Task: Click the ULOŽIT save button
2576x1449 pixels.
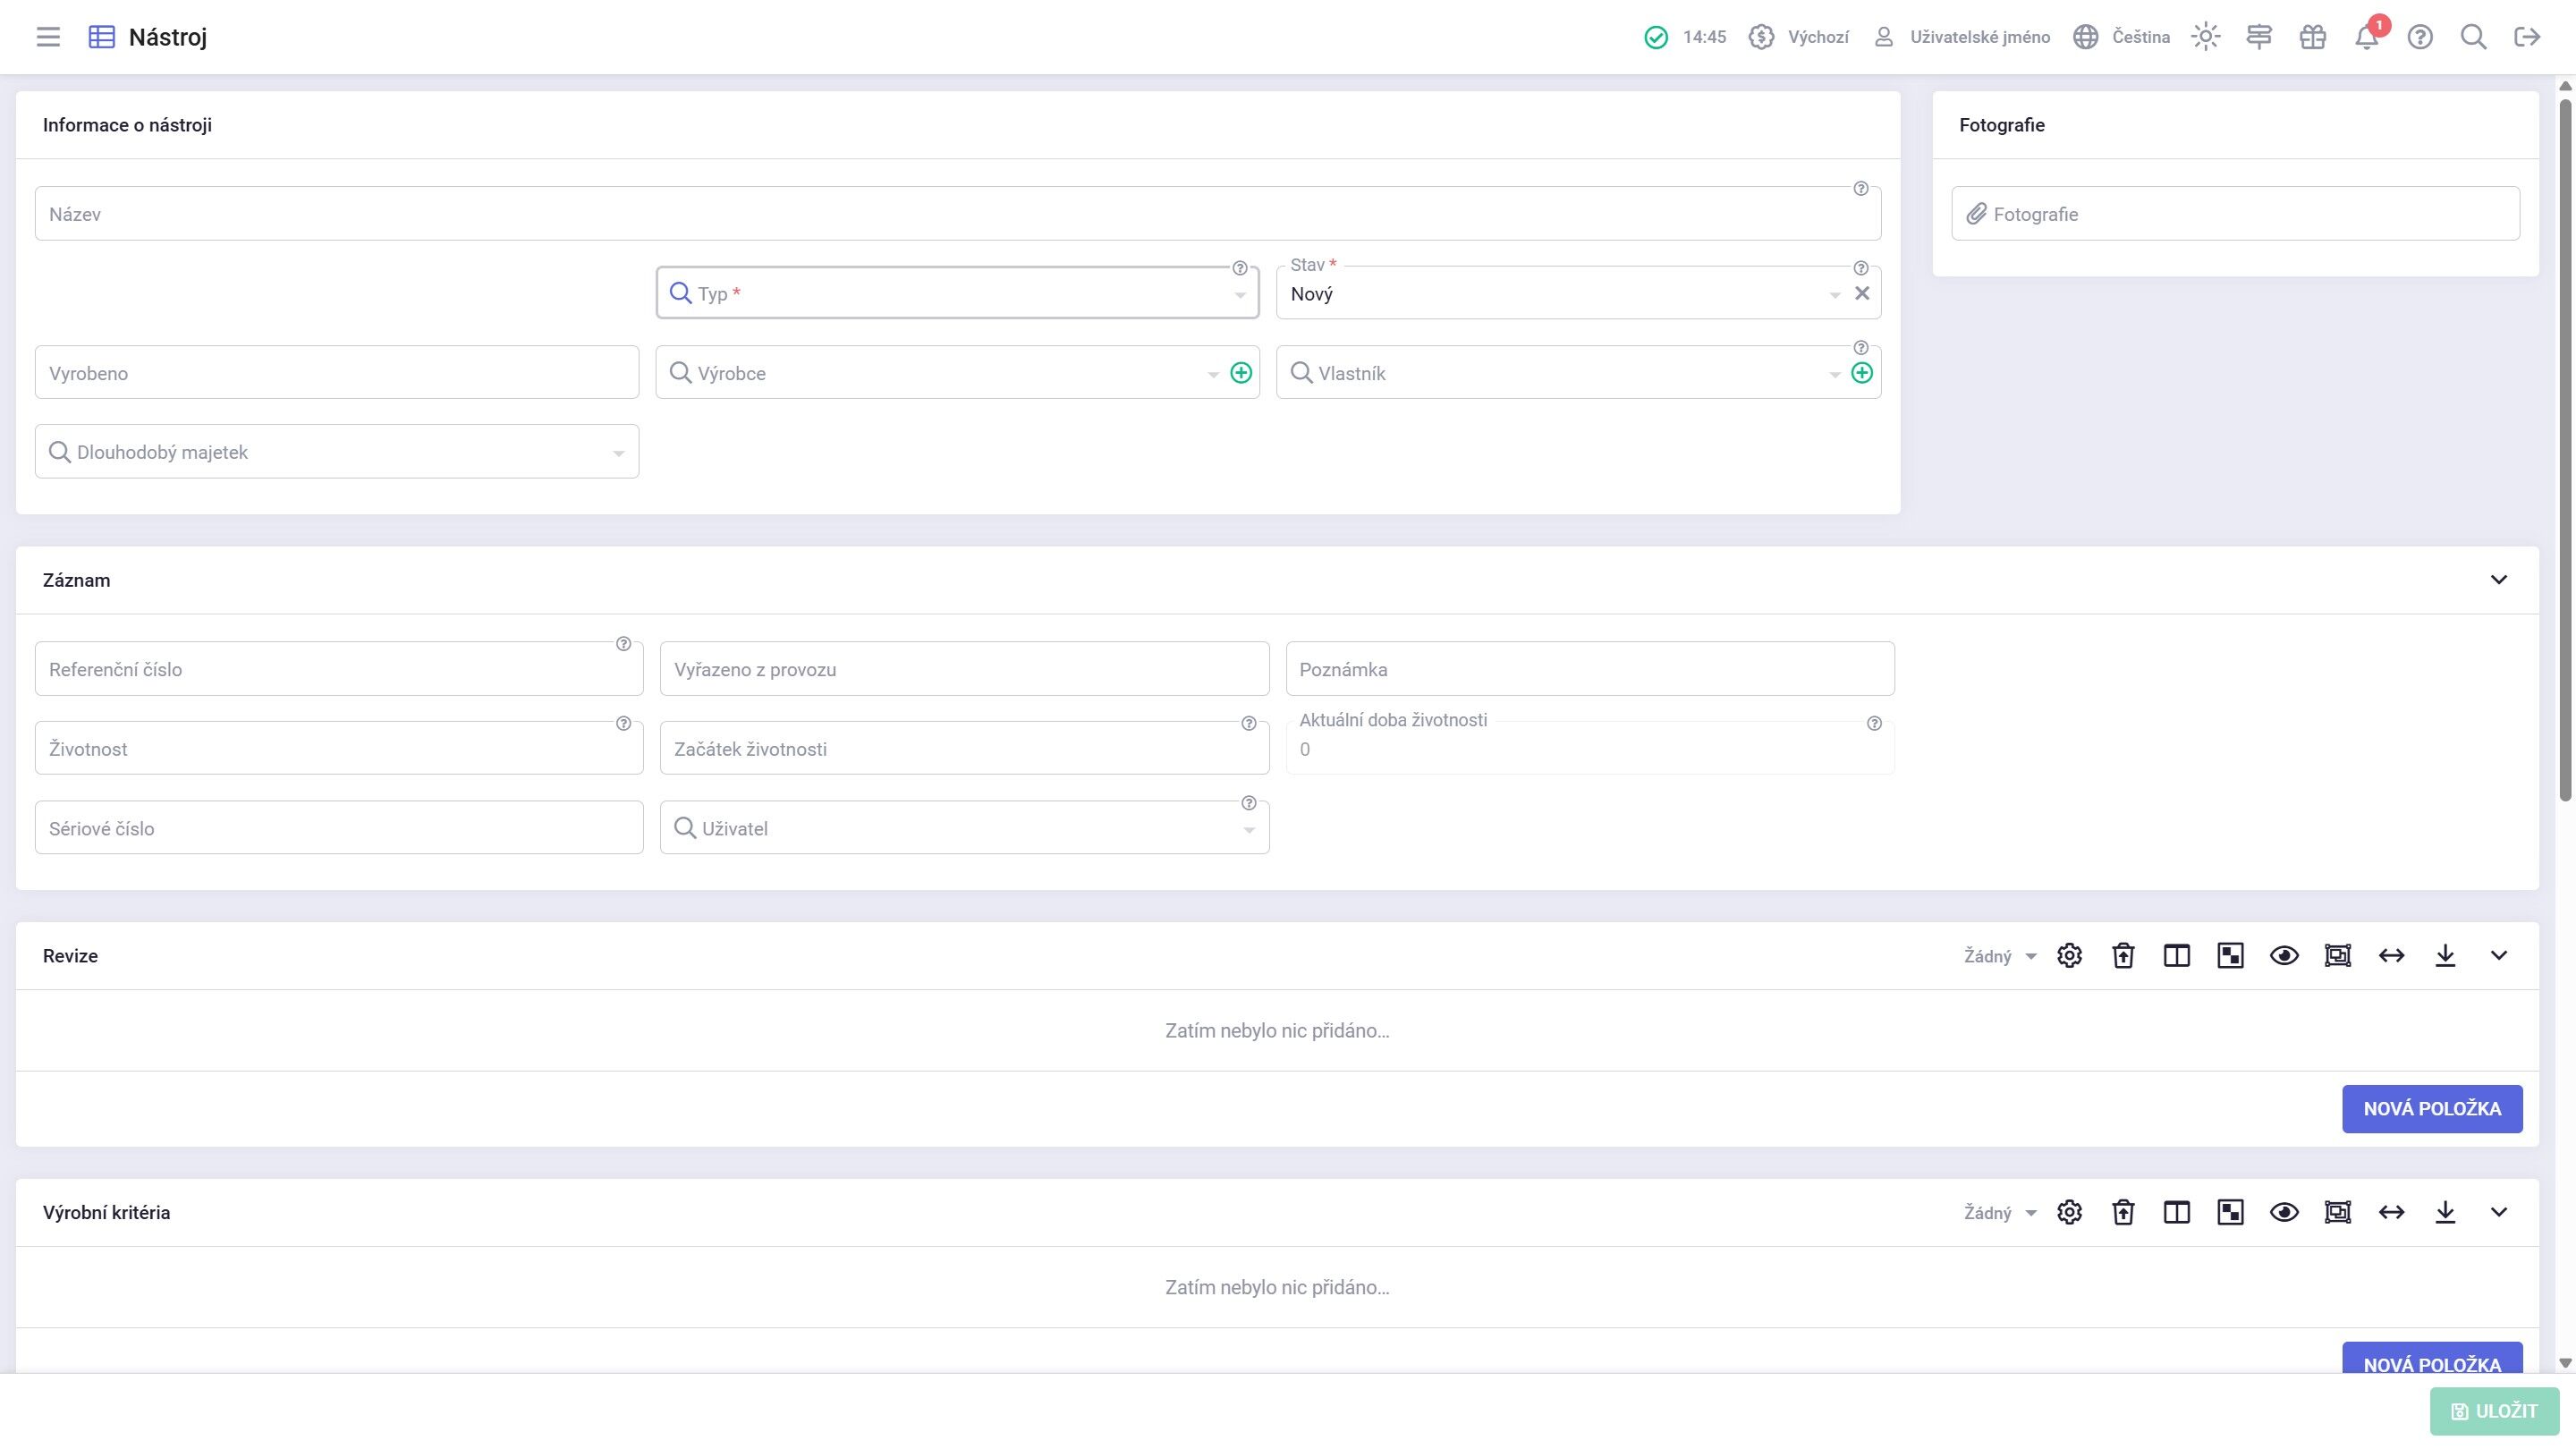Action: point(2494,1410)
